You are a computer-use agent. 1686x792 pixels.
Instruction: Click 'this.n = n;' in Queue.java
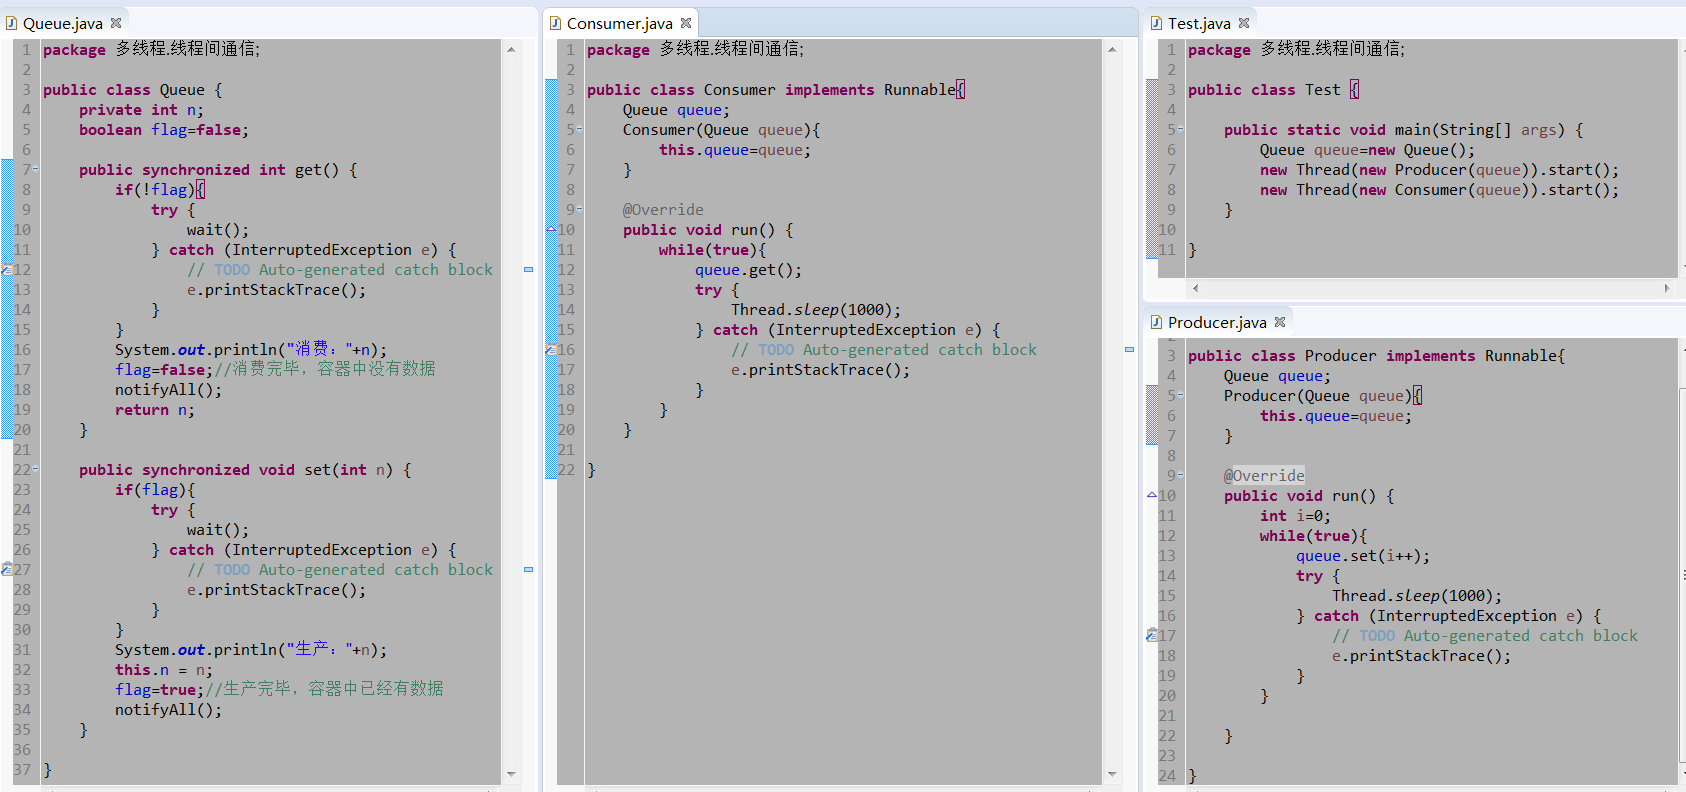click(164, 669)
